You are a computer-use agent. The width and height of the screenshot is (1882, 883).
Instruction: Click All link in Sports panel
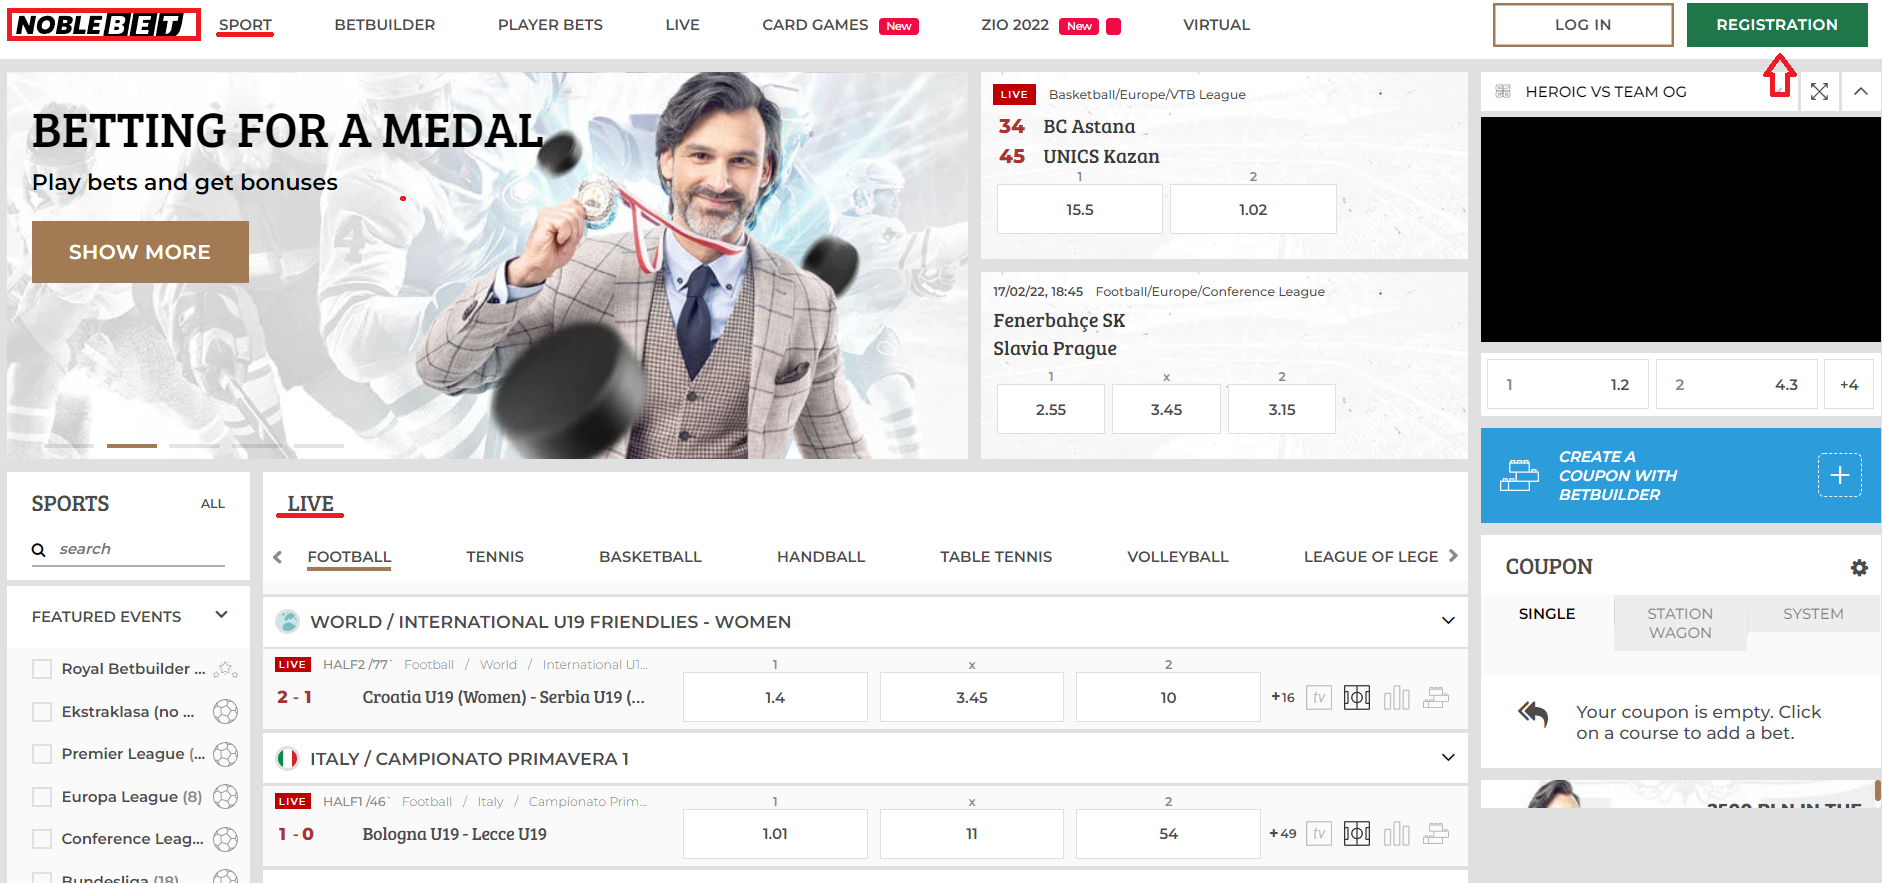213,504
